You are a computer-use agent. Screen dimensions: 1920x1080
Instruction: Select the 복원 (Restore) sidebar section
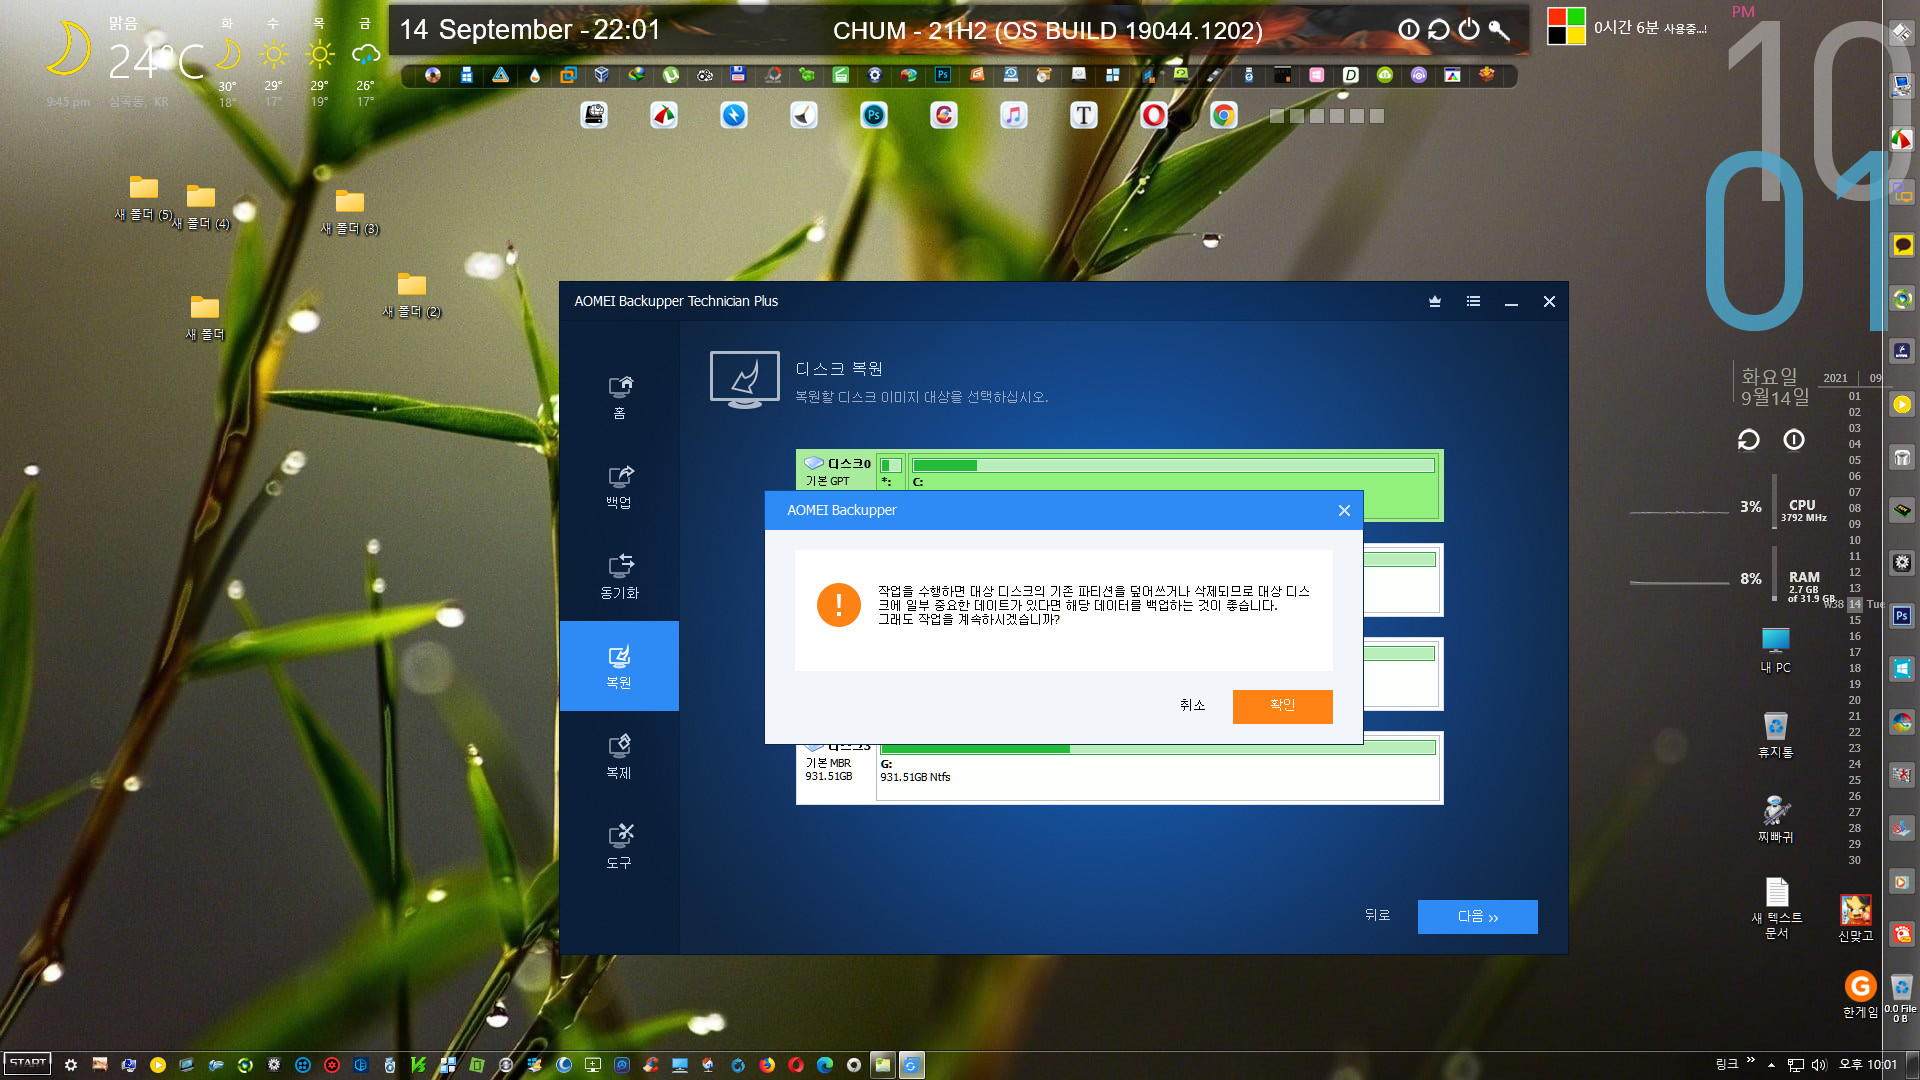pos(619,666)
